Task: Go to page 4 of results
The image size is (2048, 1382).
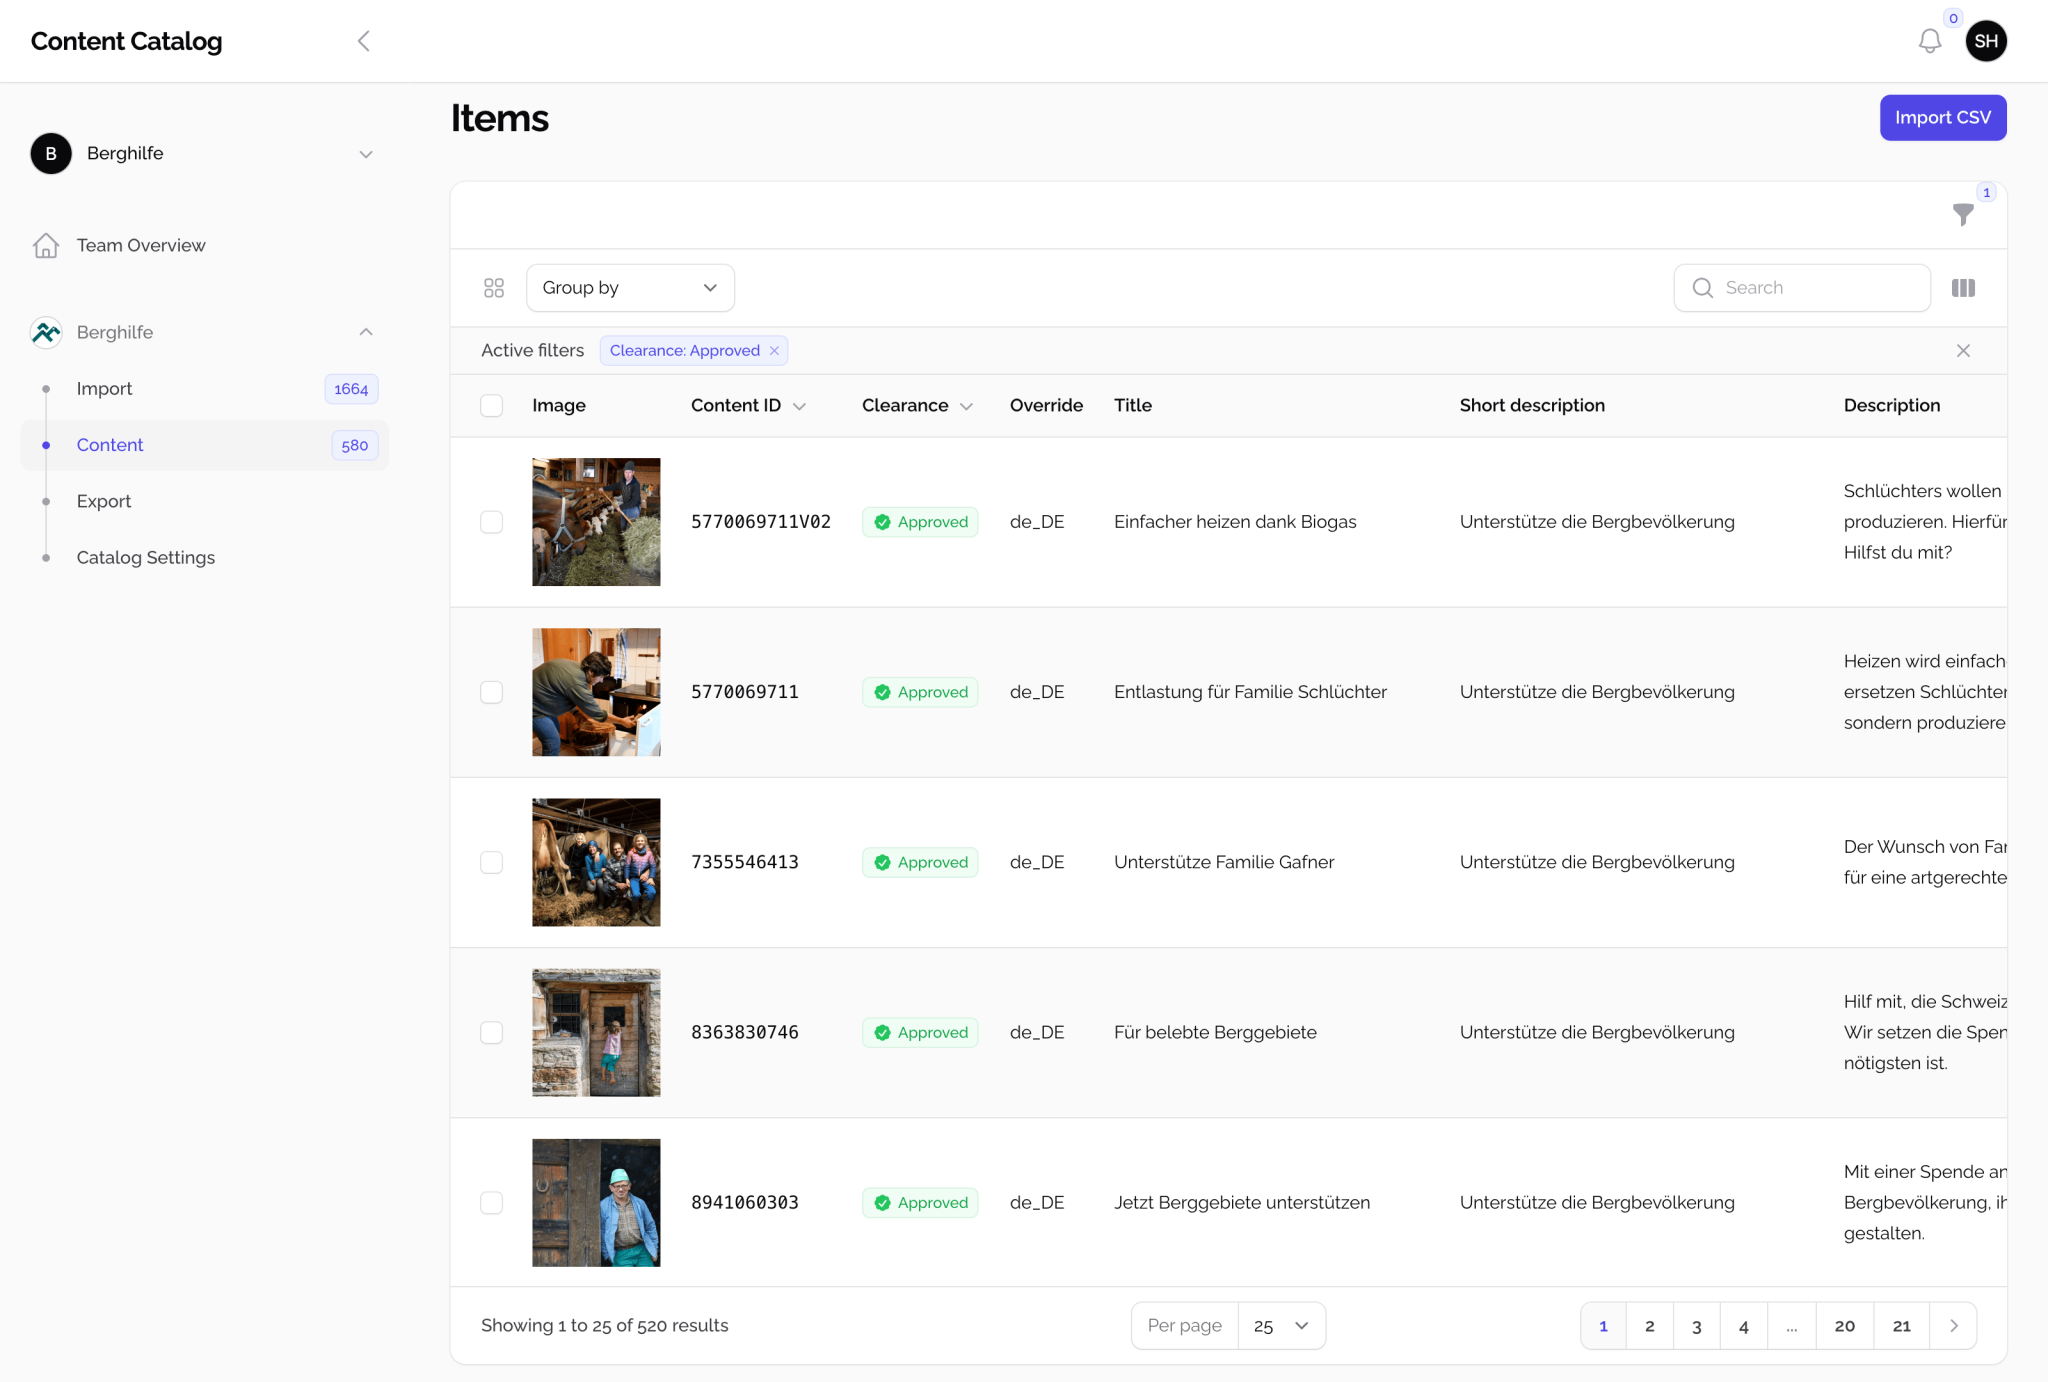Action: (x=1744, y=1325)
